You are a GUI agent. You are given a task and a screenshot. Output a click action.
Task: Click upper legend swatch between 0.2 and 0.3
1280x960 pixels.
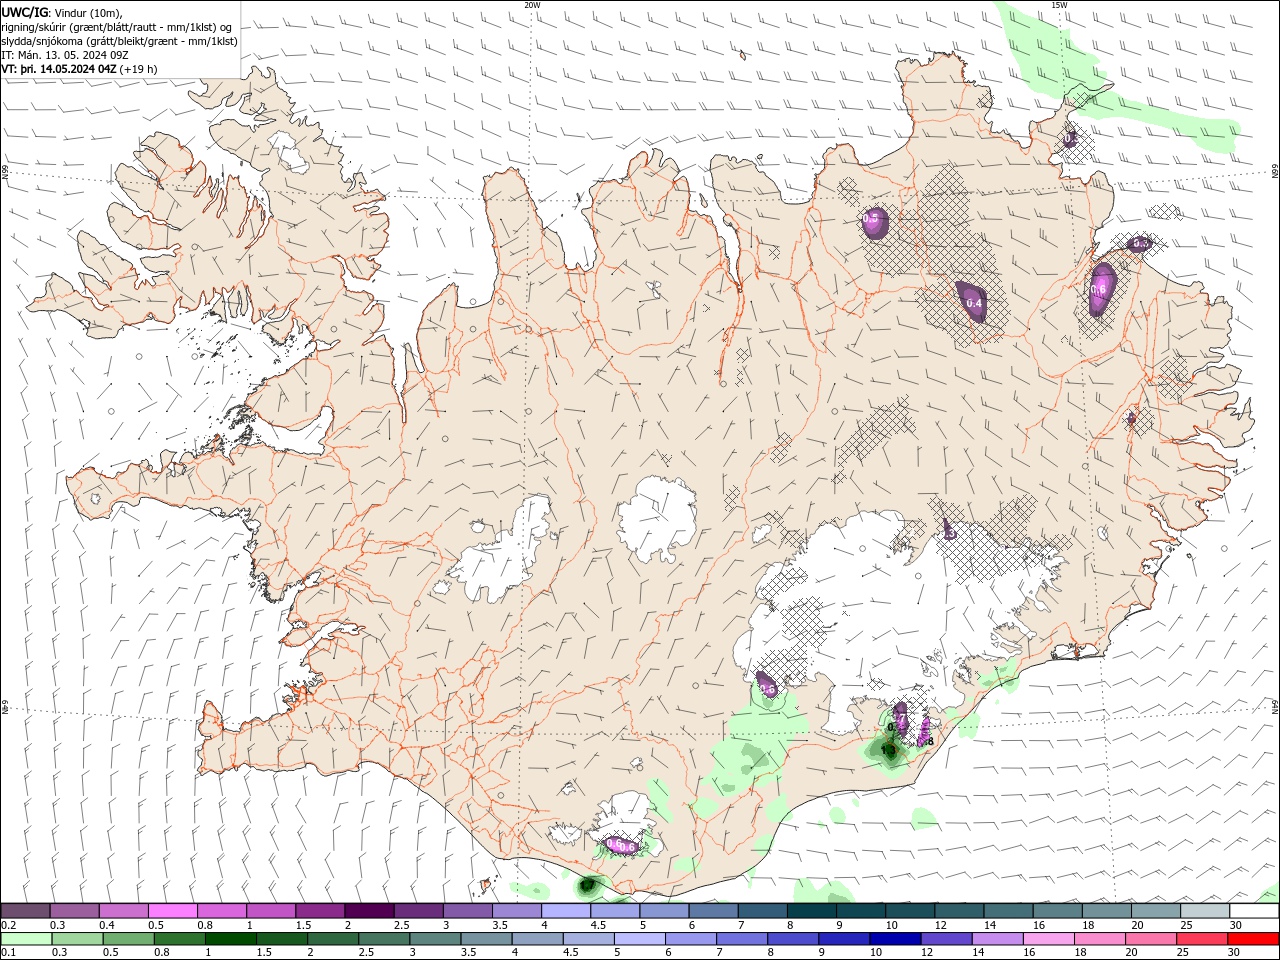click(25, 911)
